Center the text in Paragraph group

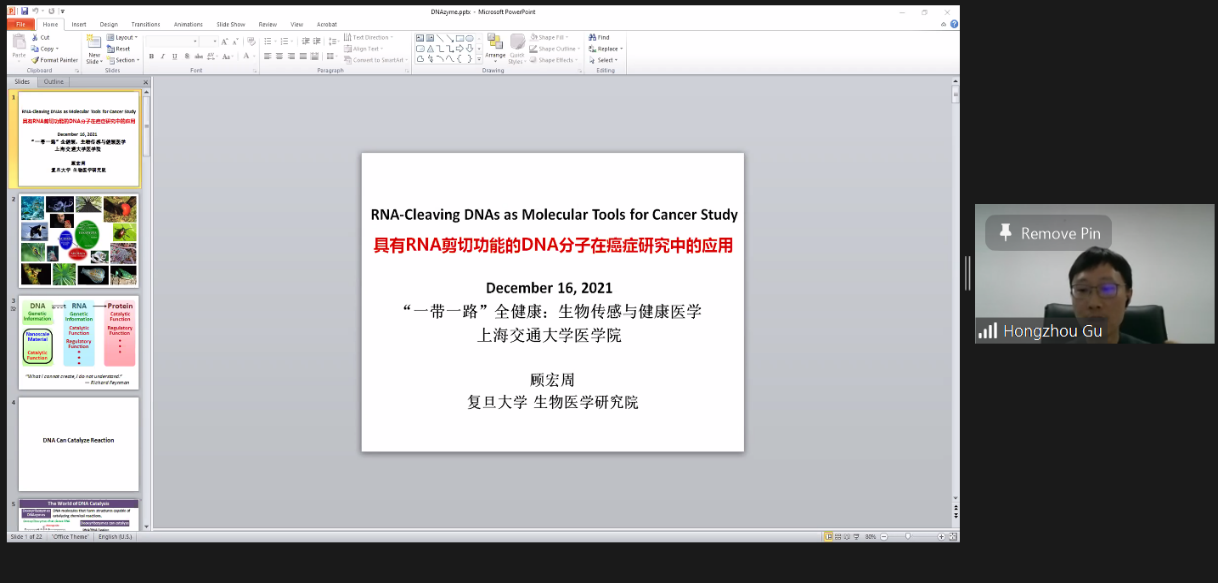pyautogui.click(x=279, y=56)
